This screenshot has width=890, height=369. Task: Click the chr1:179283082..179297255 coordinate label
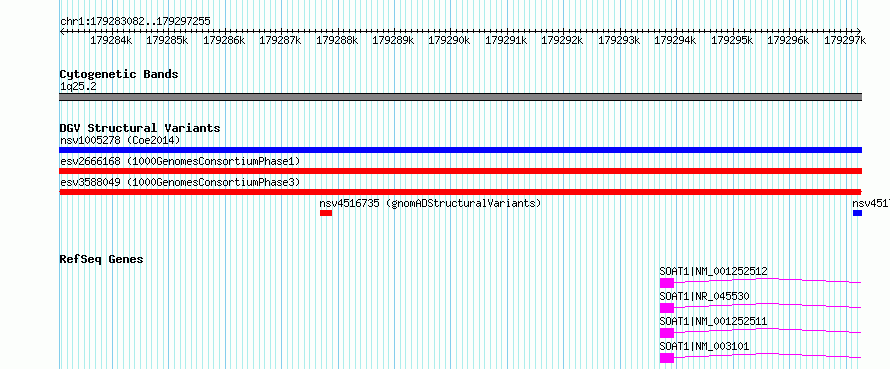click(135, 22)
